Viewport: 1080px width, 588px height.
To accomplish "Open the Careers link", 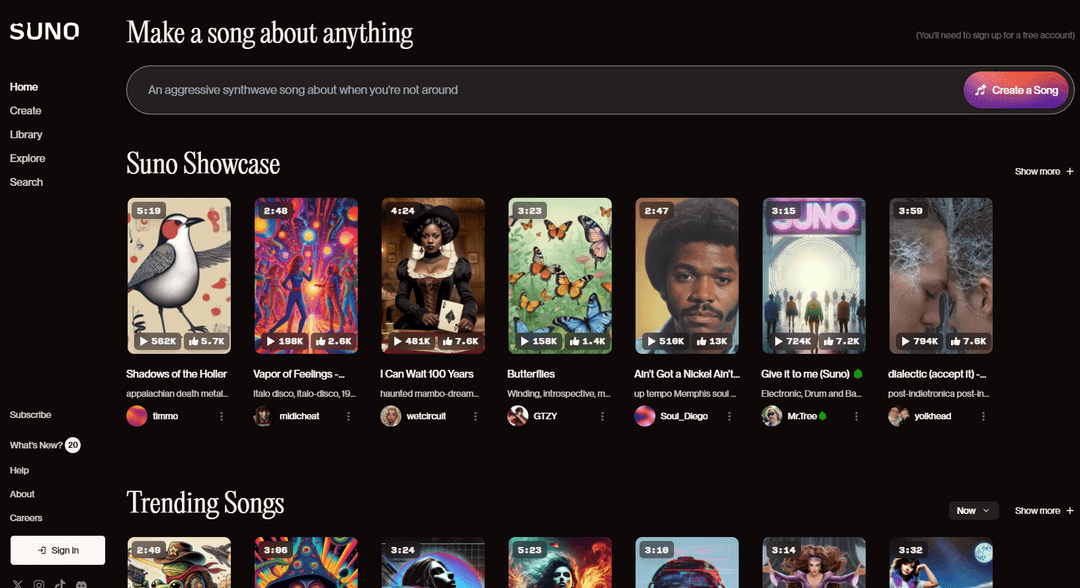I will (x=26, y=518).
